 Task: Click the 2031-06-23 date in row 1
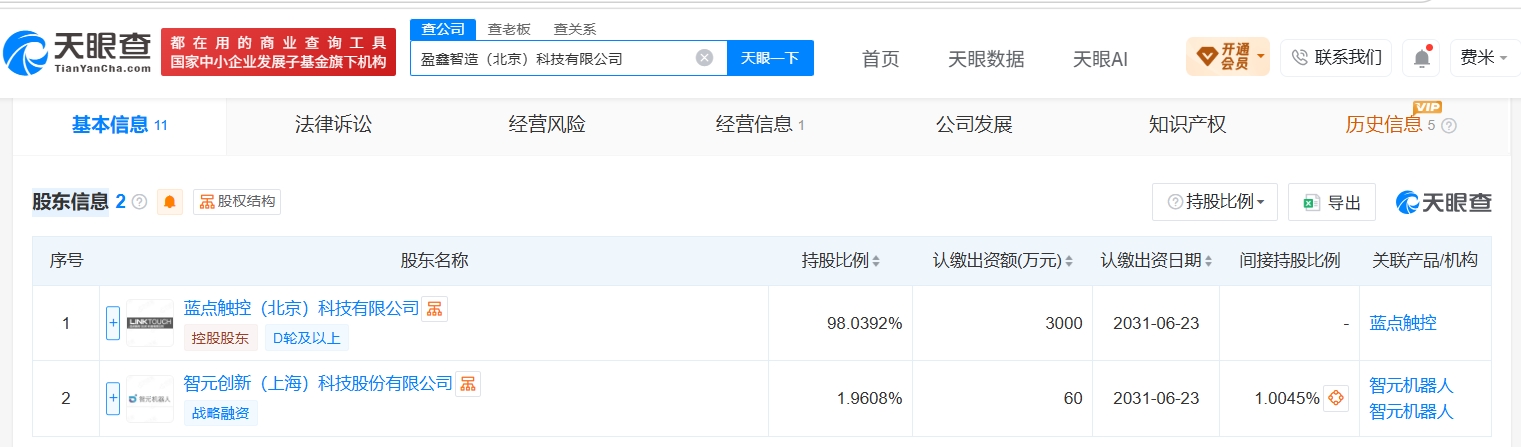point(1155,323)
